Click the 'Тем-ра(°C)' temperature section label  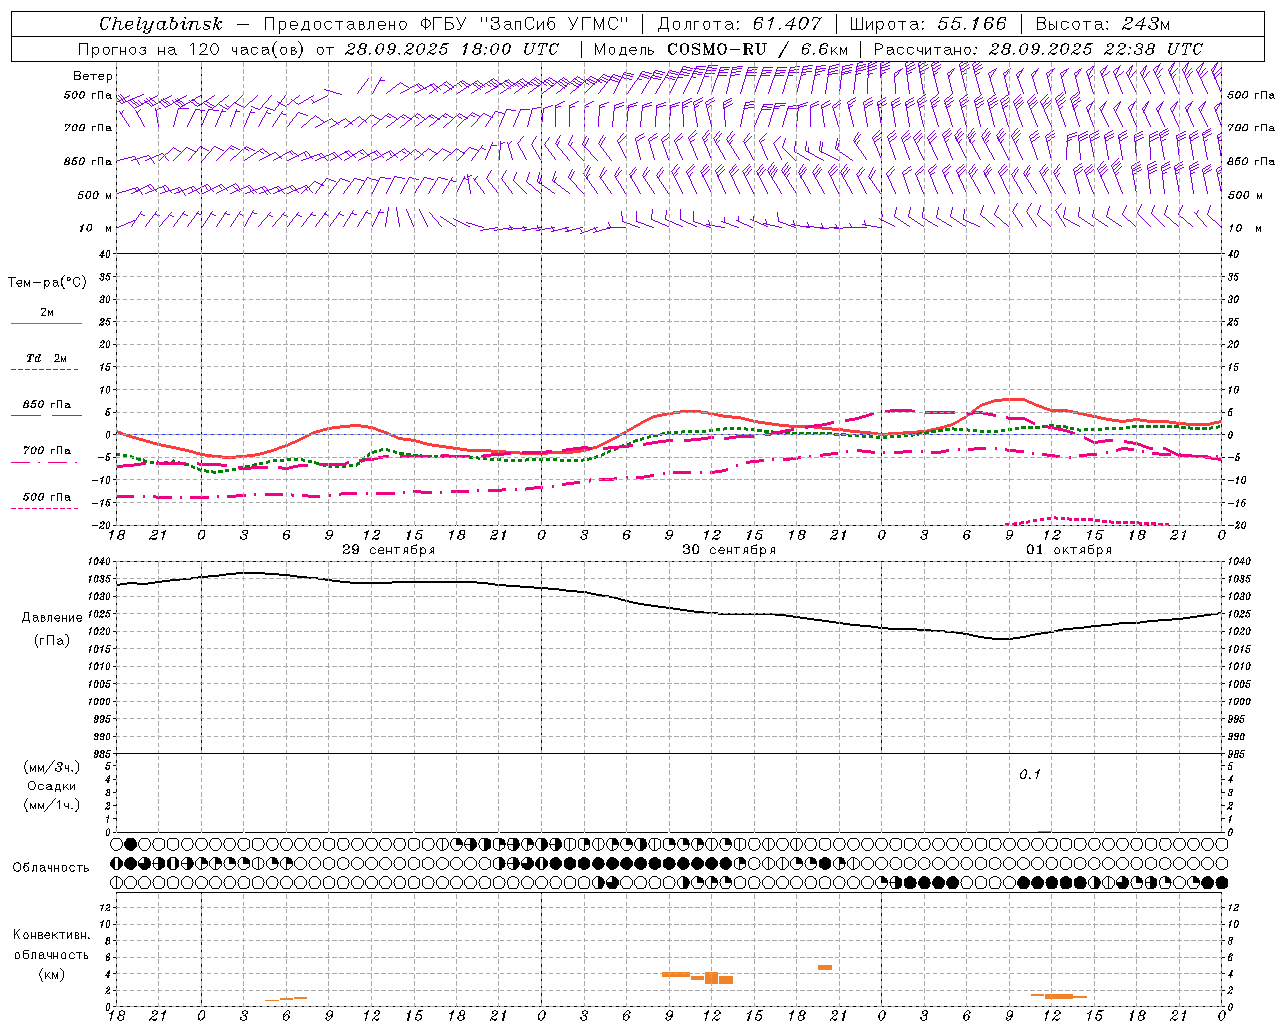coord(47,283)
